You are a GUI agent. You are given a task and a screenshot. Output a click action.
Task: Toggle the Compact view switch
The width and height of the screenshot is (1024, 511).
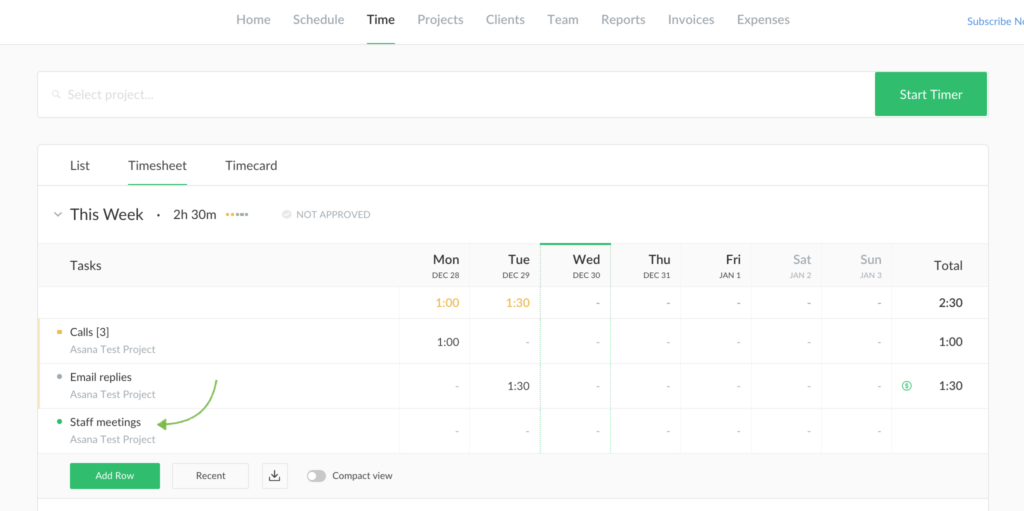point(316,476)
